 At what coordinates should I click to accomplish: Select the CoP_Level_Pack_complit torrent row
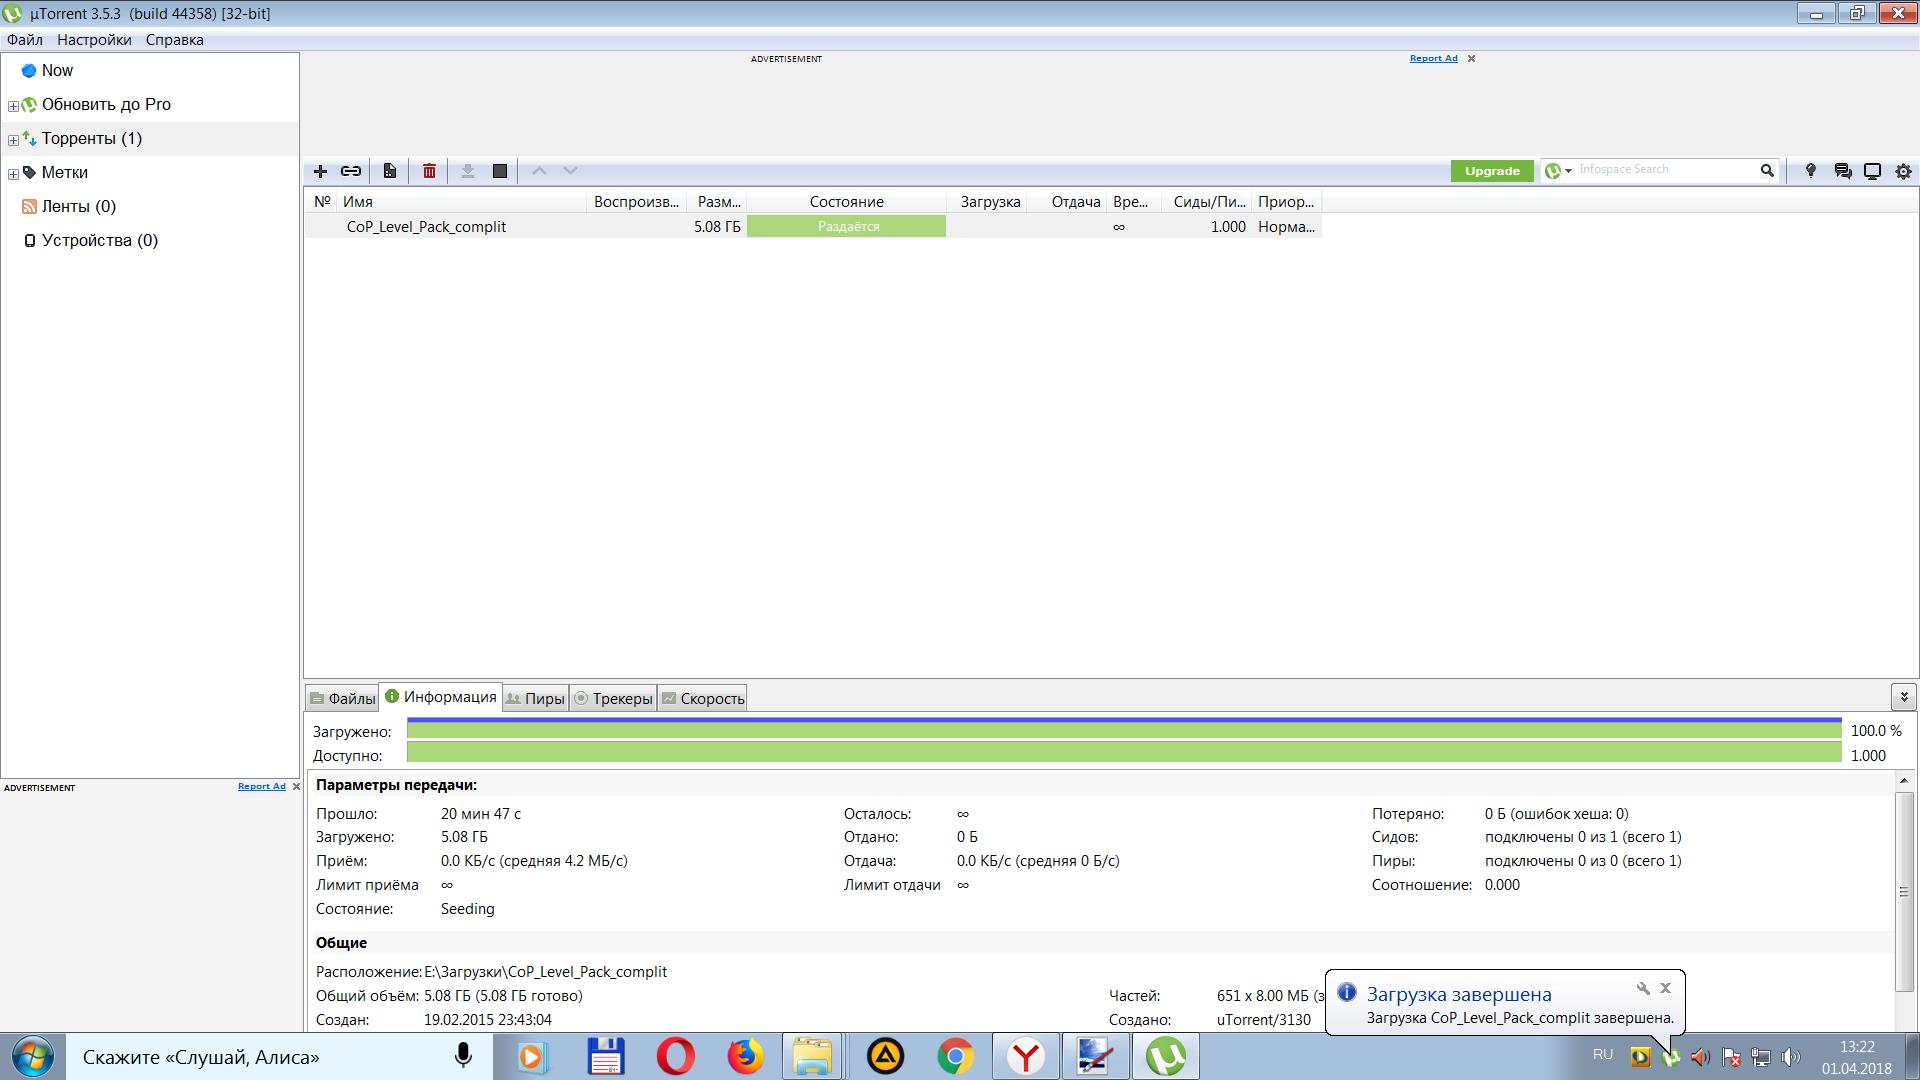point(813,227)
